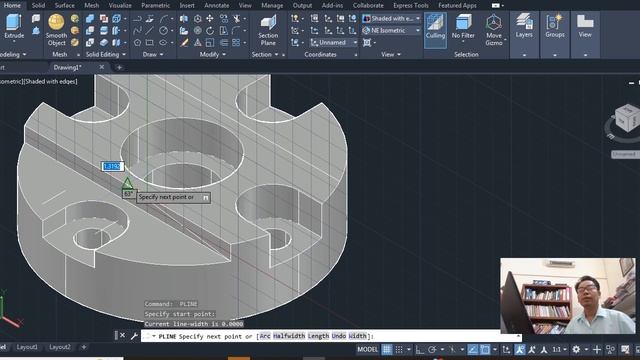Select the Spline draw tool
This screenshot has width=640, height=360.
pyautogui.click(x=138, y=31)
